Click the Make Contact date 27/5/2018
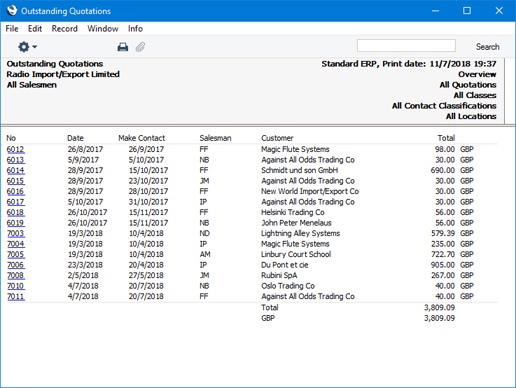 pos(146,275)
